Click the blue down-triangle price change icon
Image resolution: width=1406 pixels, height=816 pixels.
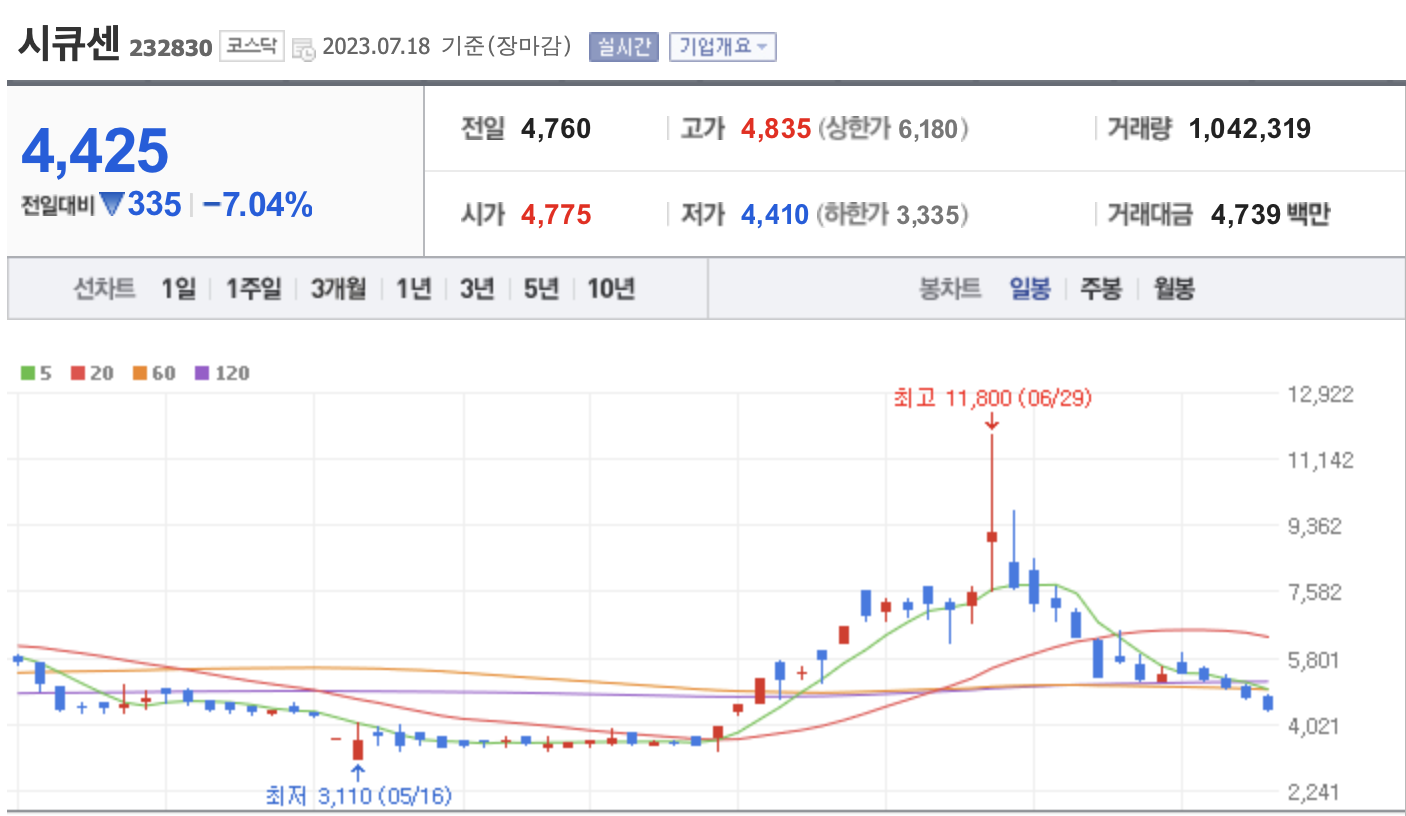point(111,205)
